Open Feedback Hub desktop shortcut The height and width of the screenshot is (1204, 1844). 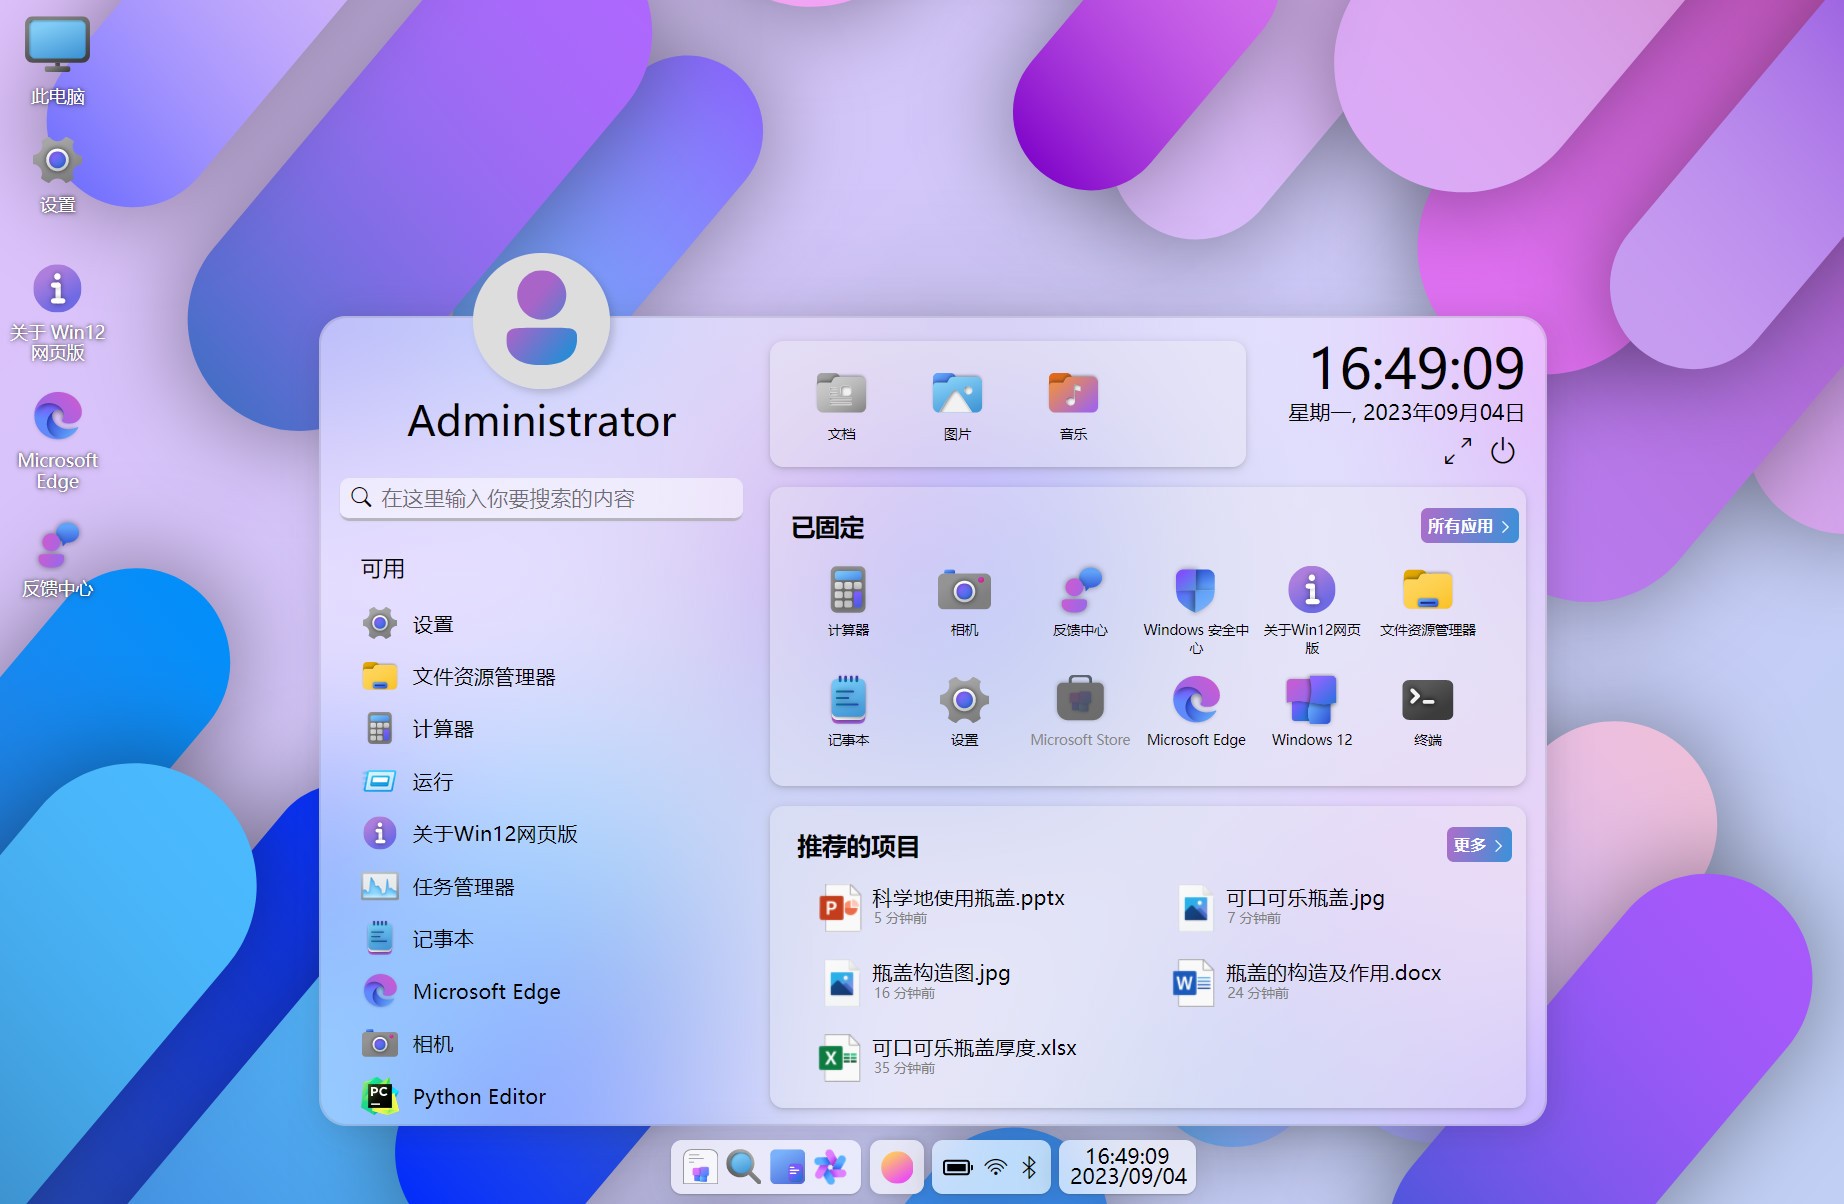tap(58, 559)
